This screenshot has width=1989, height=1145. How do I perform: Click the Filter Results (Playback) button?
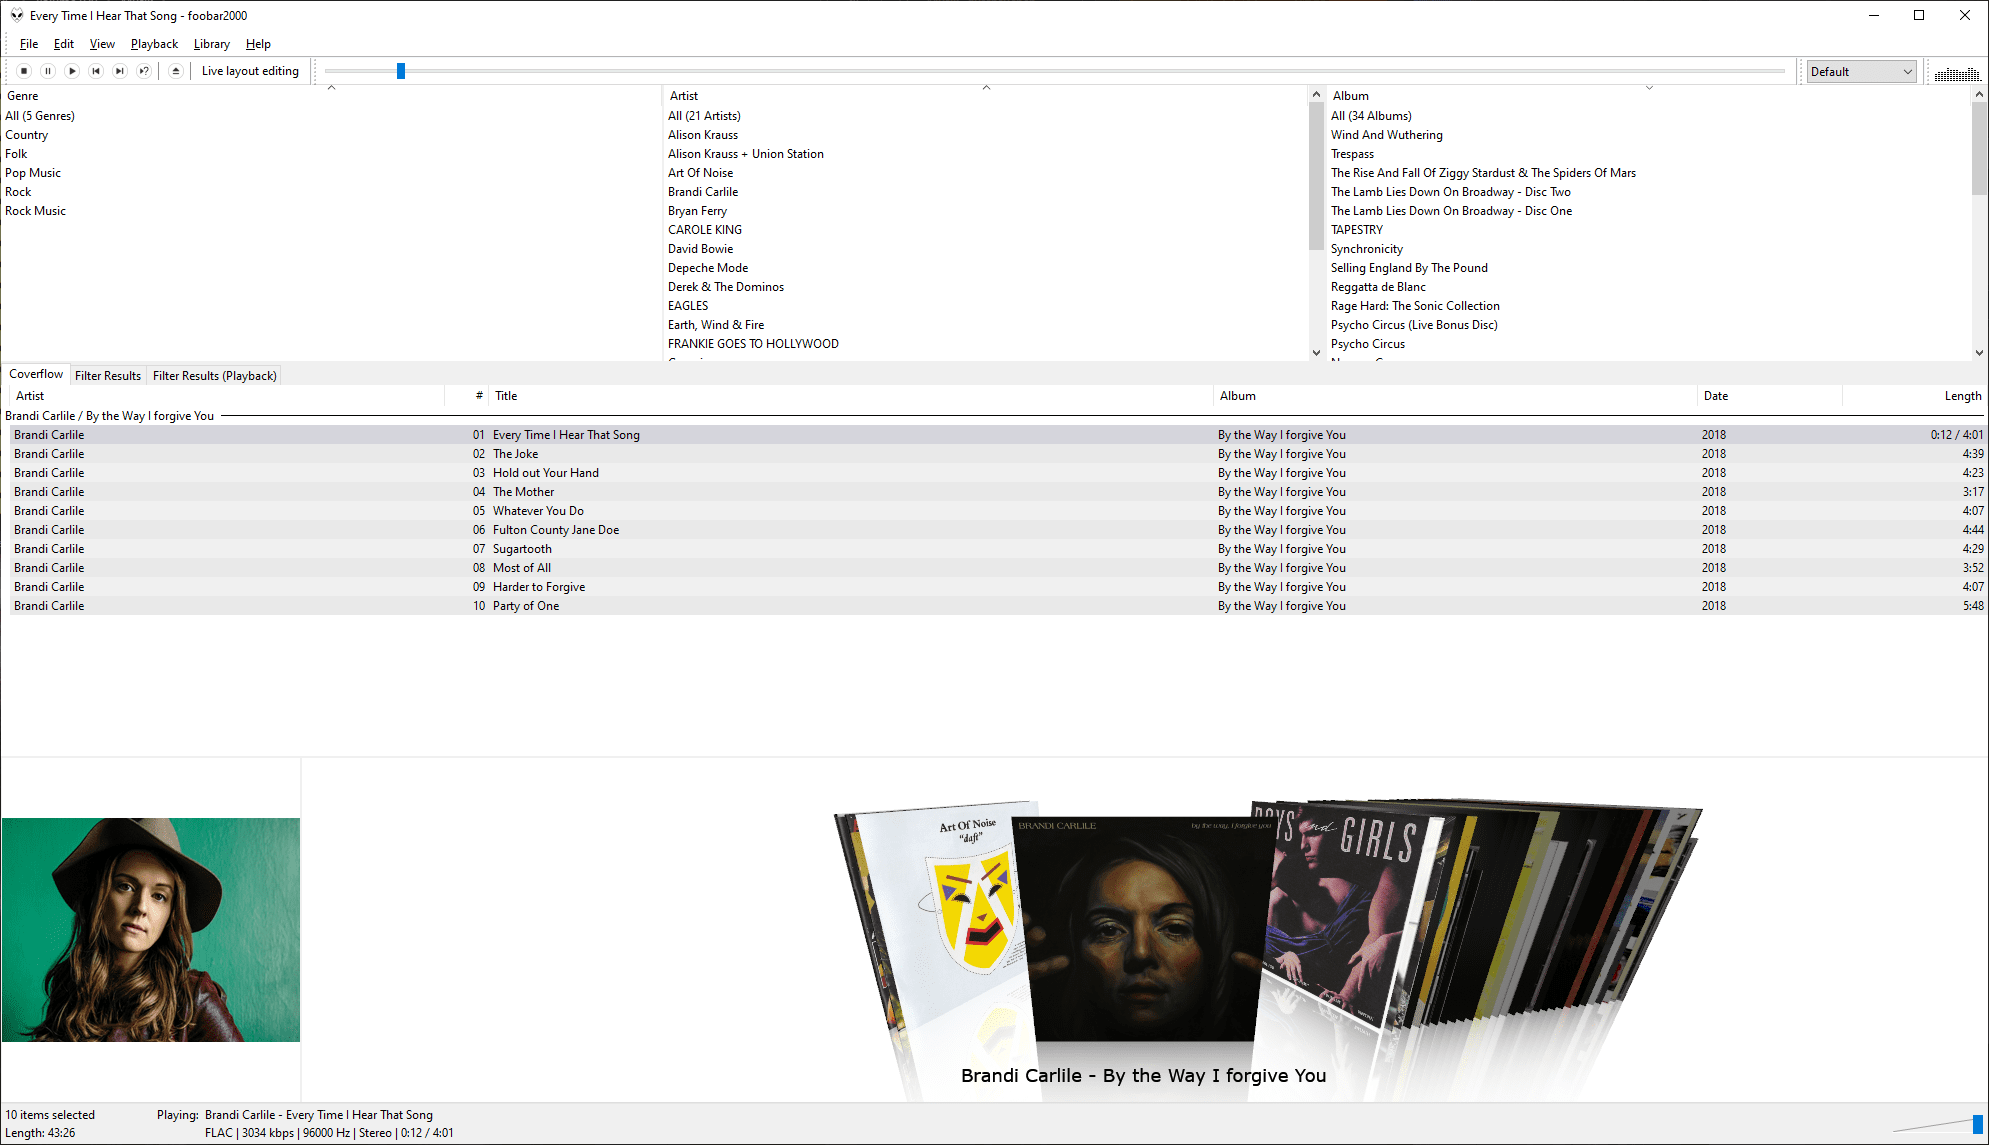[212, 374]
